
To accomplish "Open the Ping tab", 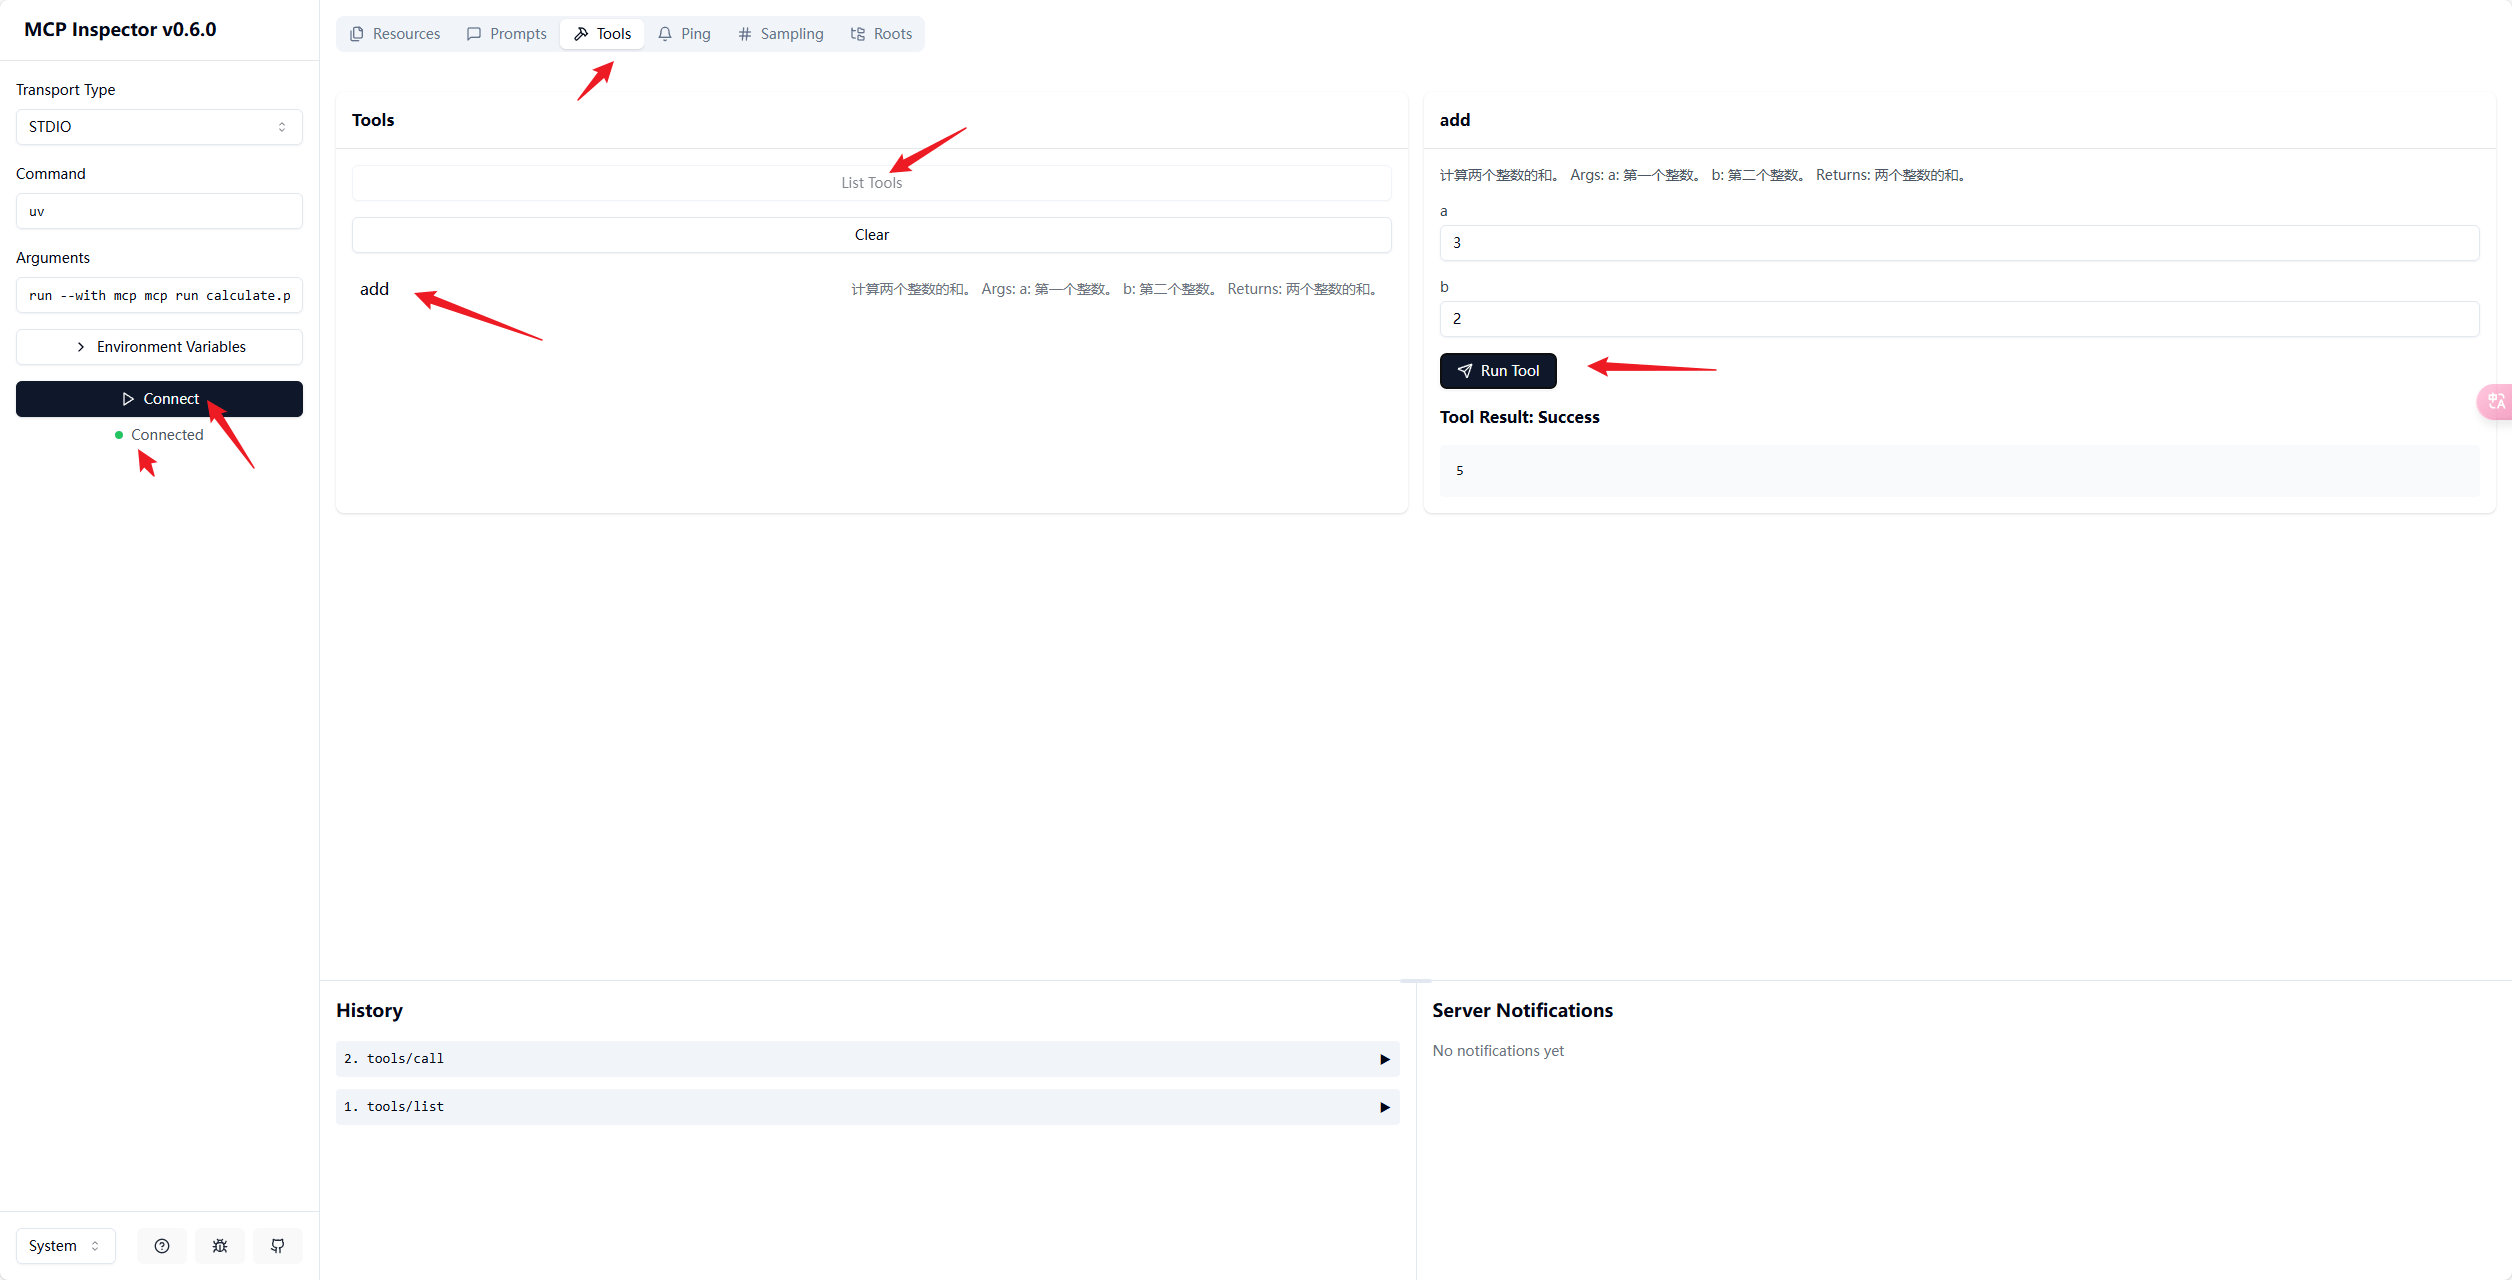I will (684, 34).
